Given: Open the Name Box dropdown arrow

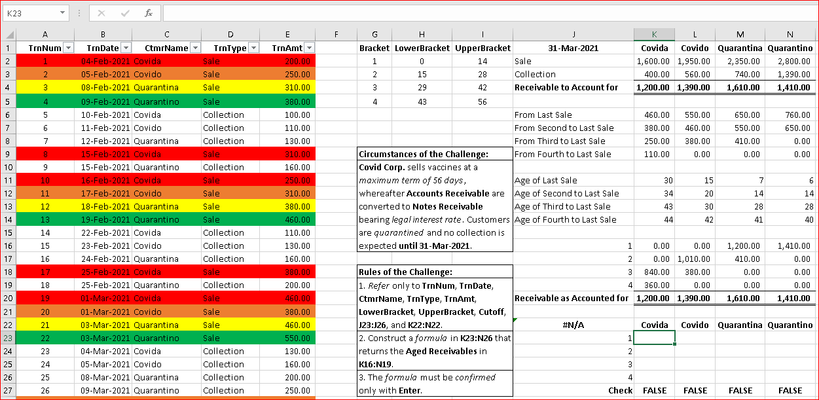Looking at the screenshot, I should coord(63,13).
